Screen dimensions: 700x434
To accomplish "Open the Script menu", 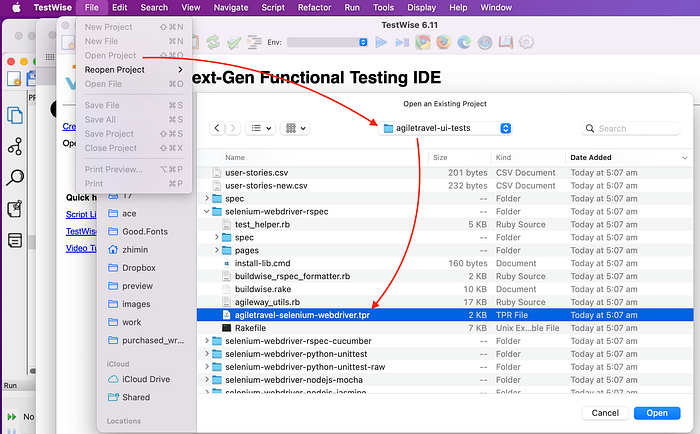I will pos(273,8).
